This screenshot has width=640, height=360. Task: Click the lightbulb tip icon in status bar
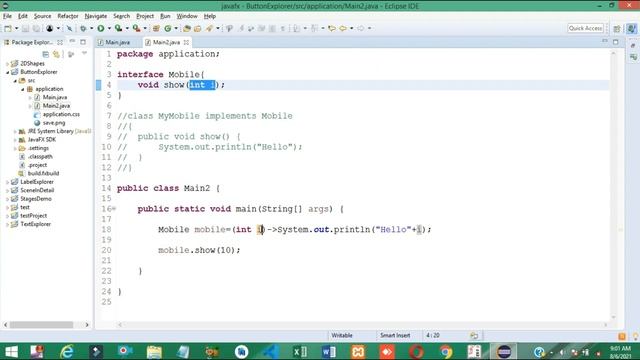635,336
